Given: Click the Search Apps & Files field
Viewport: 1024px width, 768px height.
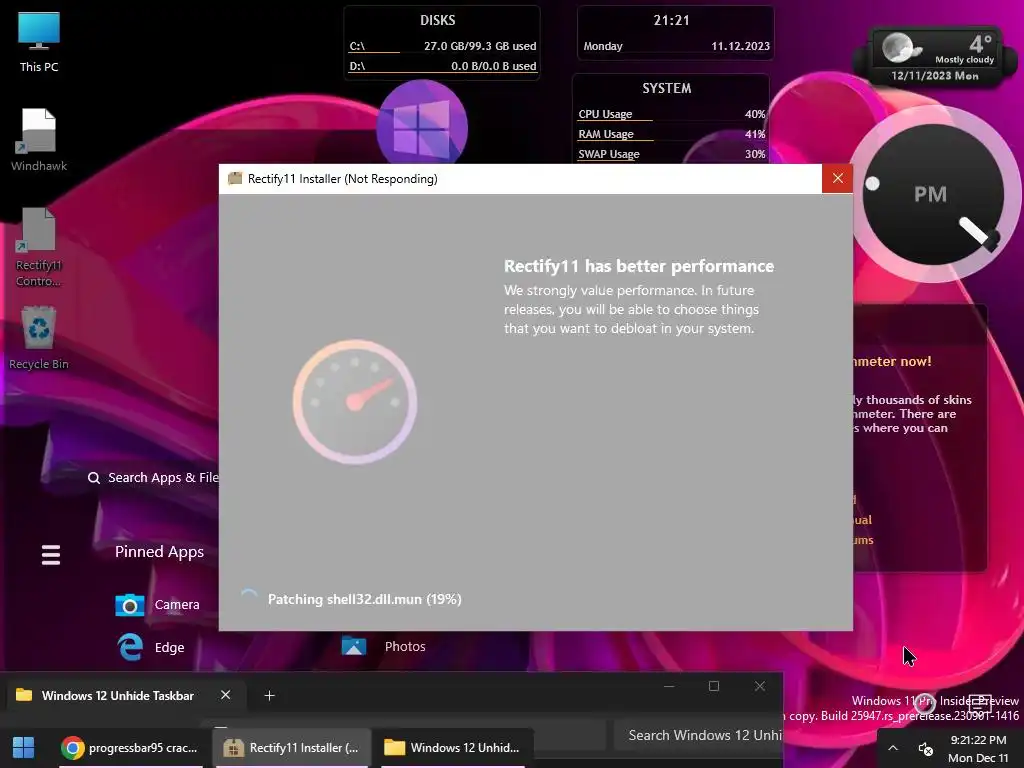Looking at the screenshot, I should (x=153, y=477).
